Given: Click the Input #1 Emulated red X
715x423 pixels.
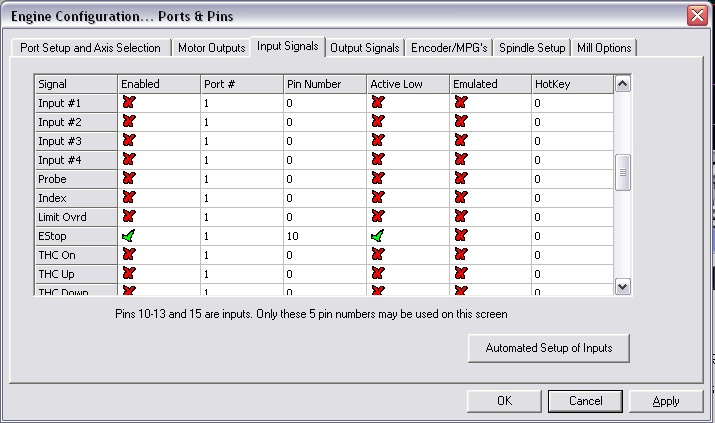Looking at the screenshot, I should [x=460, y=103].
